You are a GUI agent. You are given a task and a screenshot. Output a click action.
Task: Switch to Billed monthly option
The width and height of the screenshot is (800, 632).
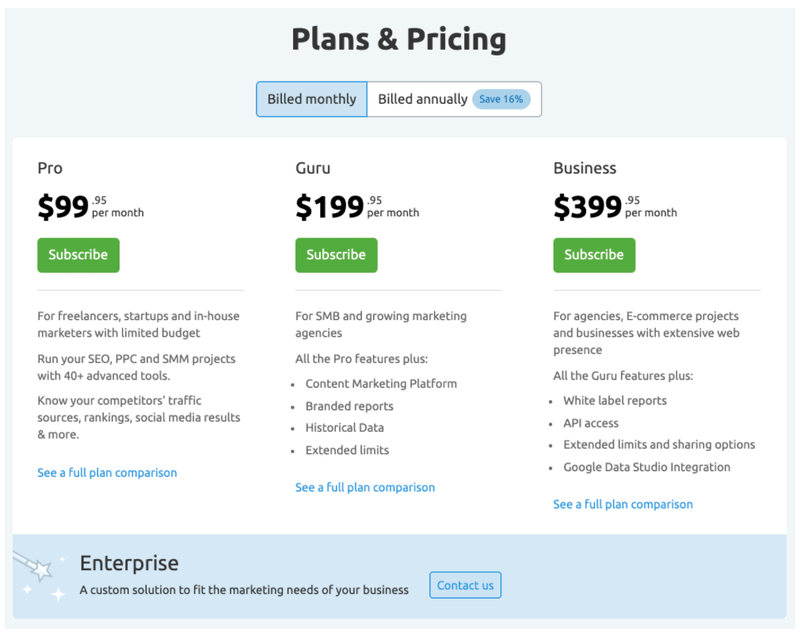point(311,99)
